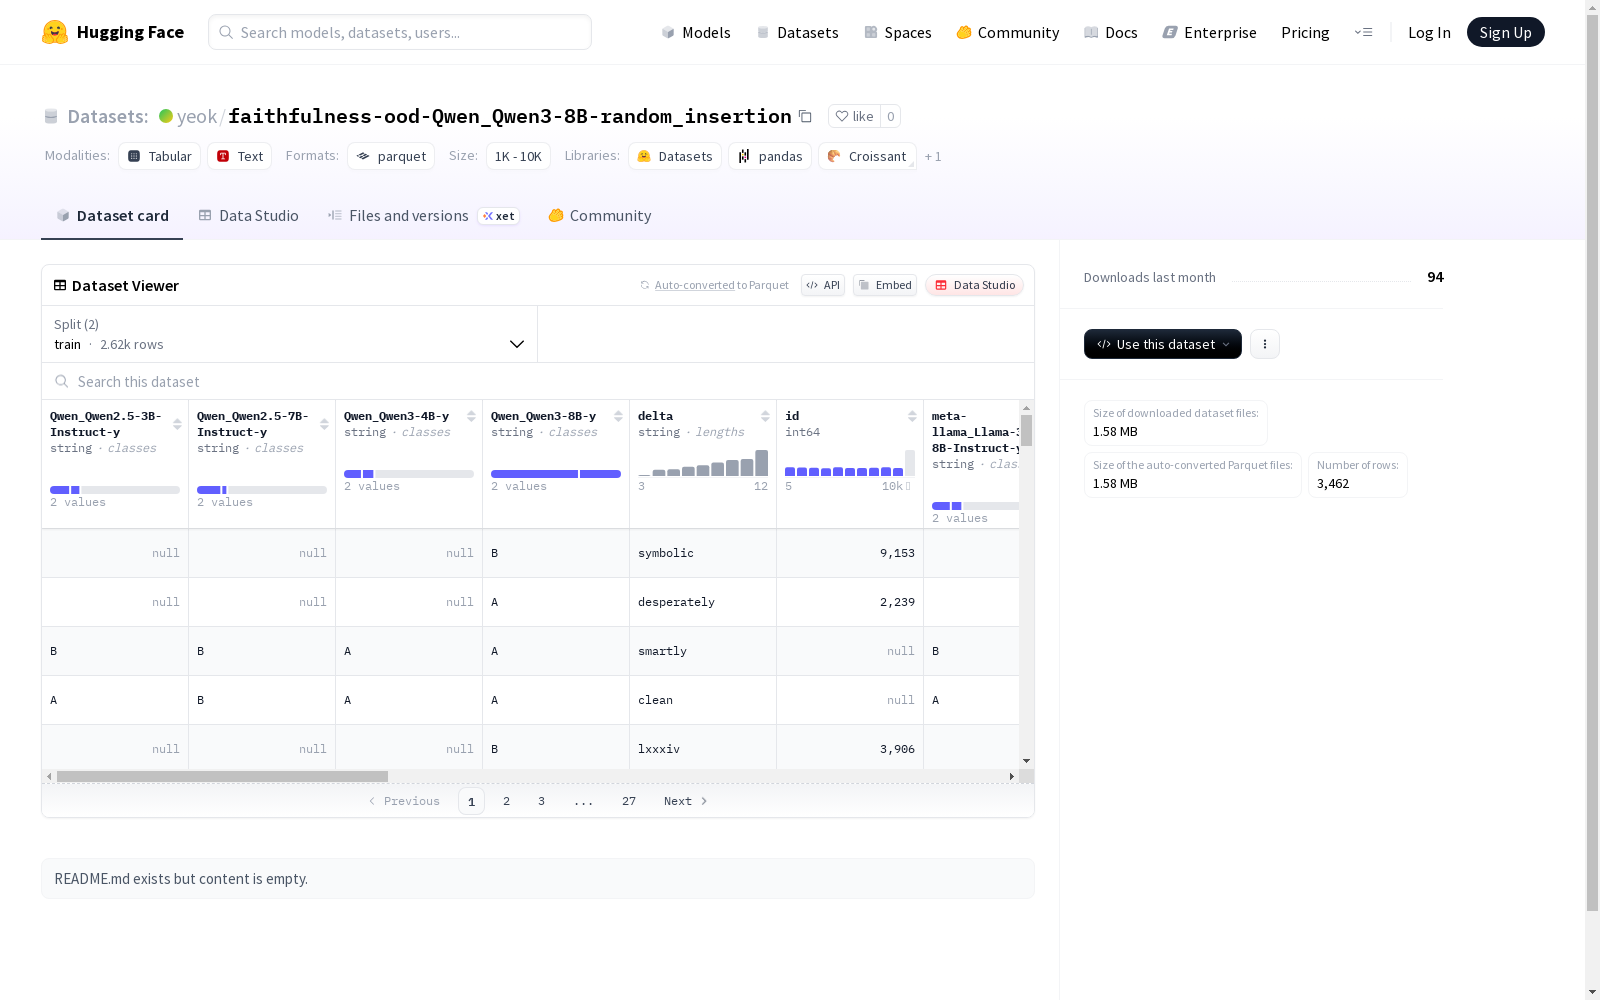This screenshot has height=1000, width=1600.
Task: Click the API button in viewer
Action: [823, 285]
